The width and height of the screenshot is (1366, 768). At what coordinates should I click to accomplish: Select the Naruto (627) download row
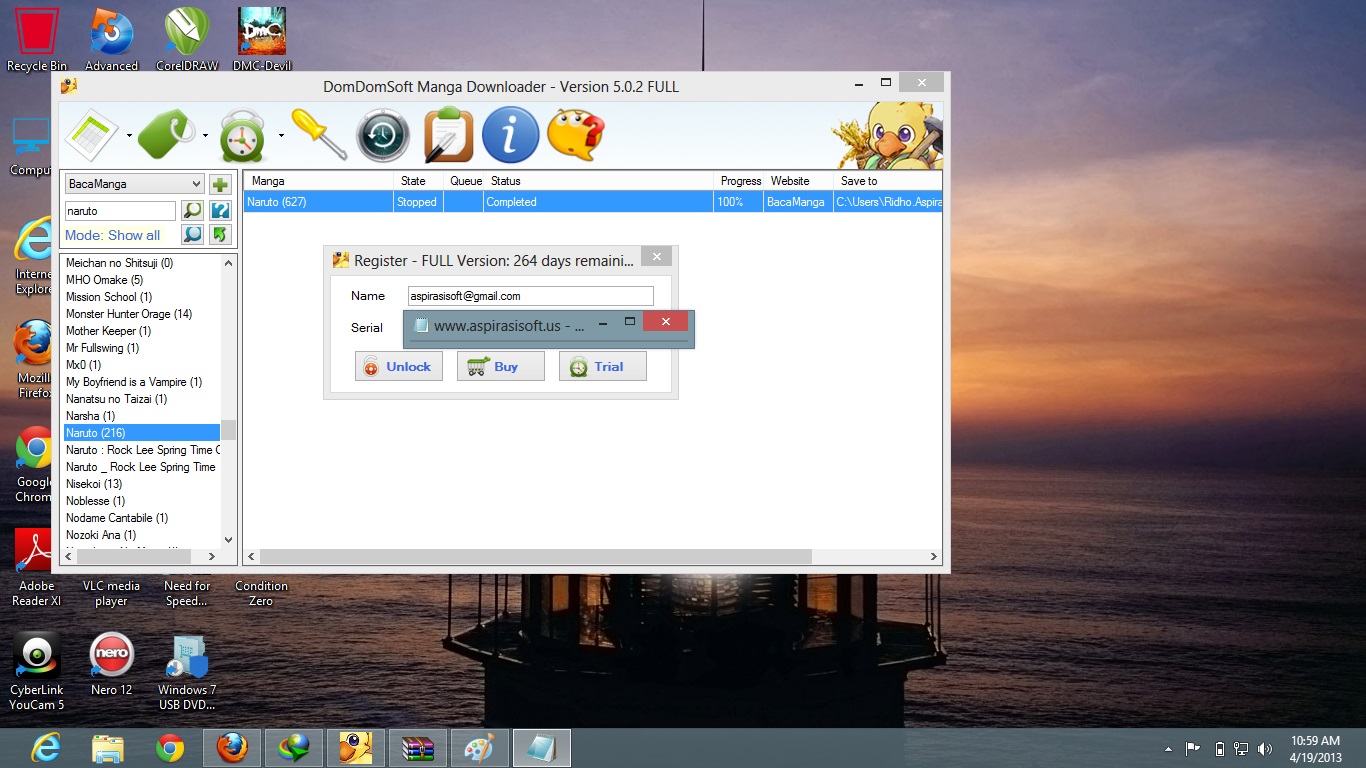593,202
